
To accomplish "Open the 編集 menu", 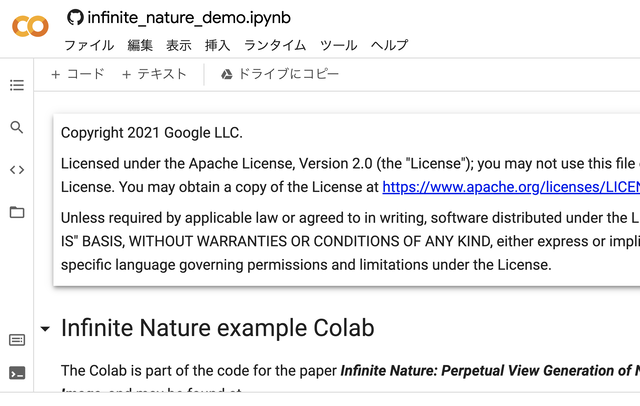I will [140, 45].
